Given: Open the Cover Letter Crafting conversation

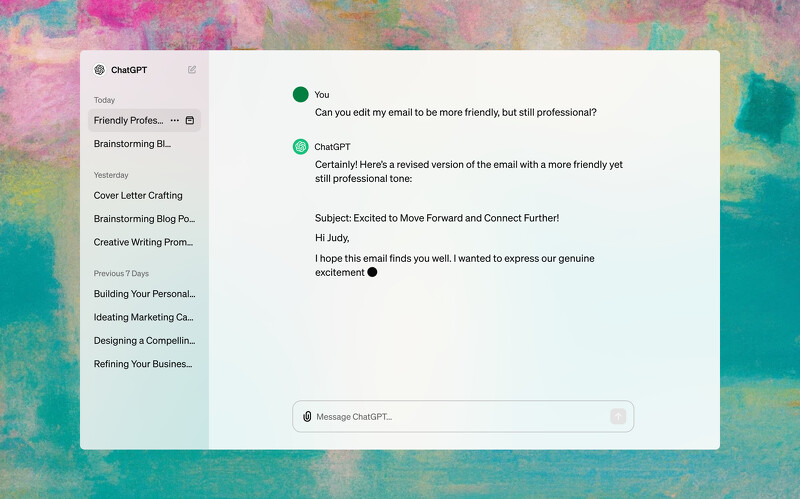Looking at the screenshot, I should coord(138,196).
